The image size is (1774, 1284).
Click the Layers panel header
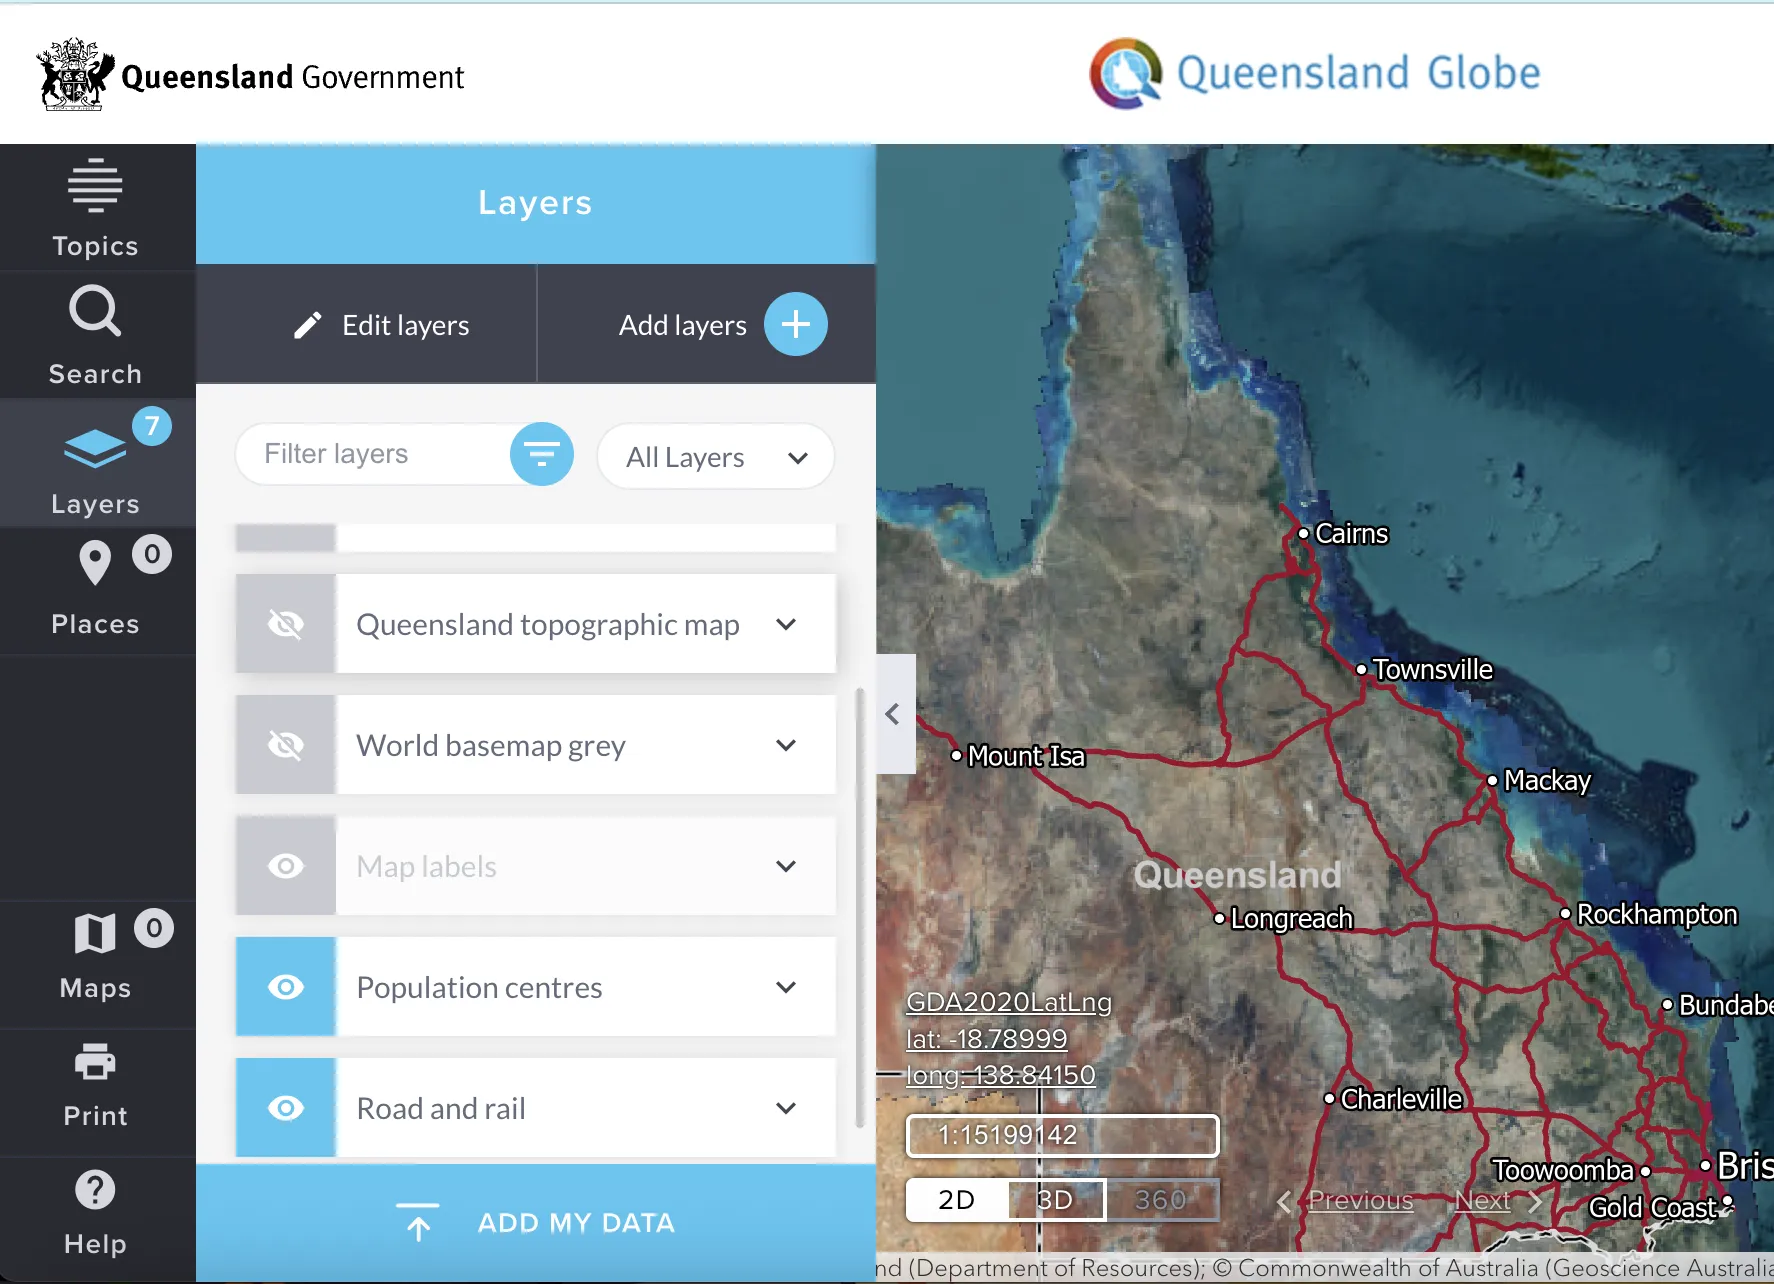pos(536,203)
